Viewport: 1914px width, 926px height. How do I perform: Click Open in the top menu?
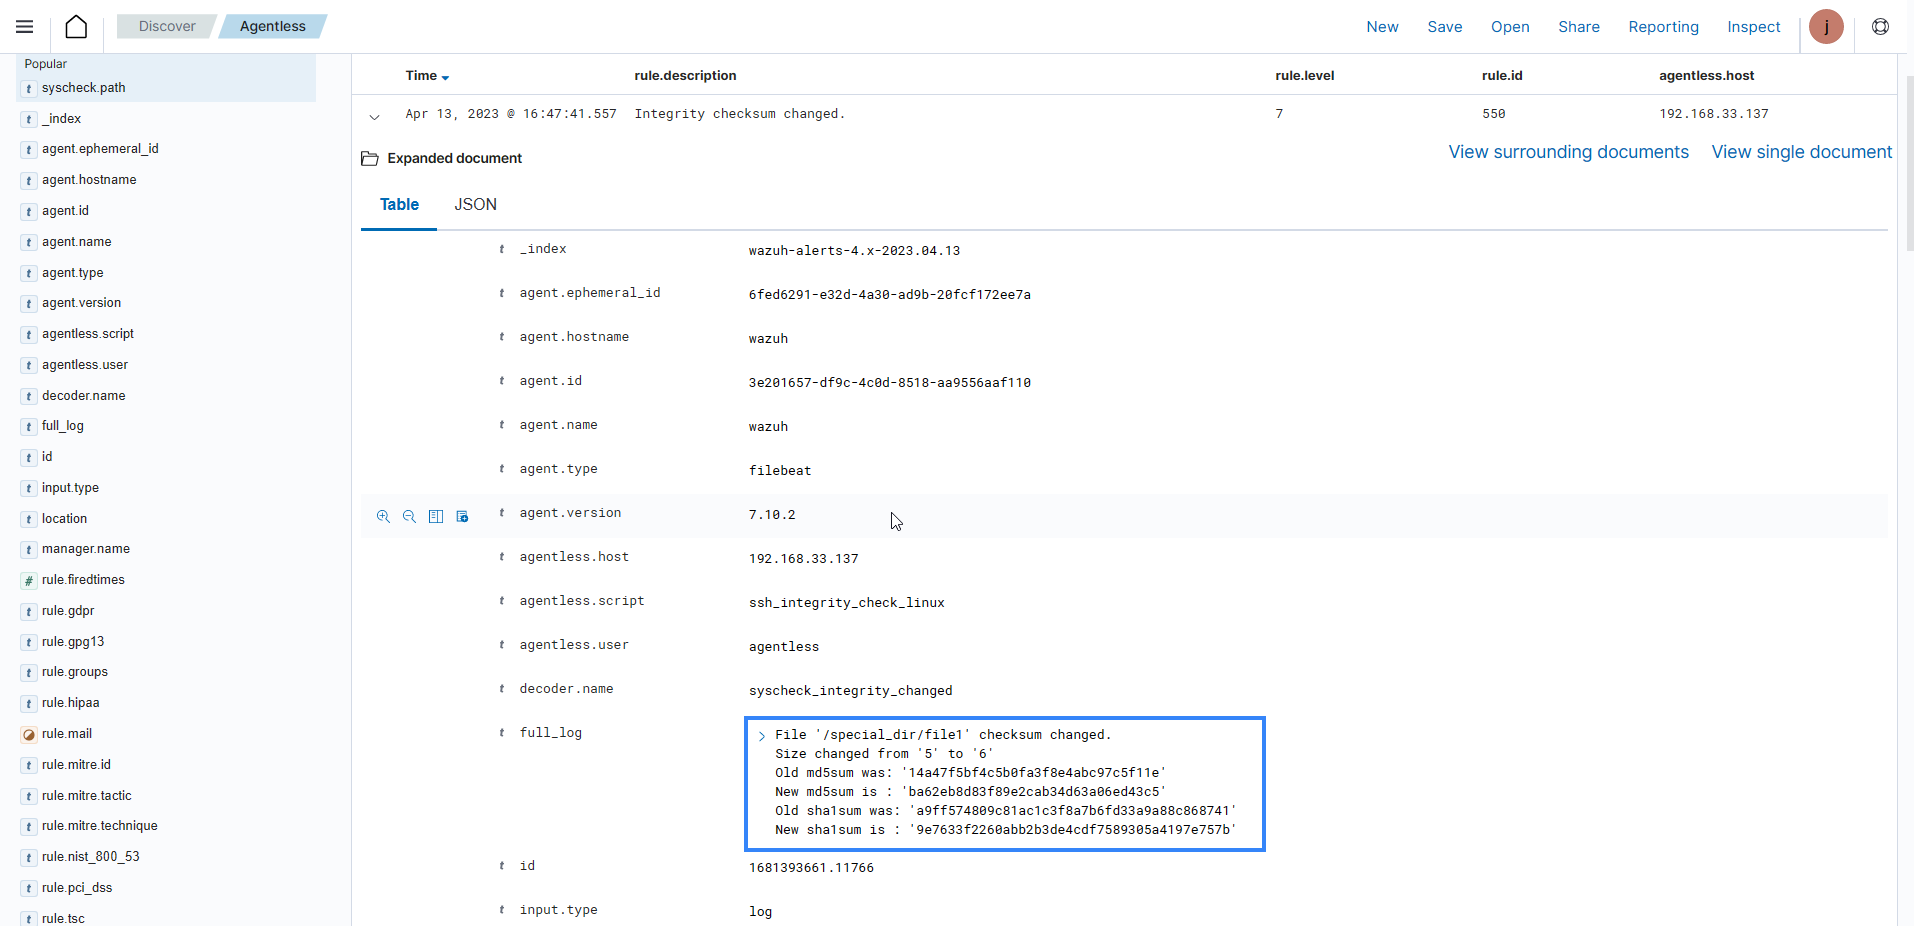pyautogui.click(x=1510, y=27)
